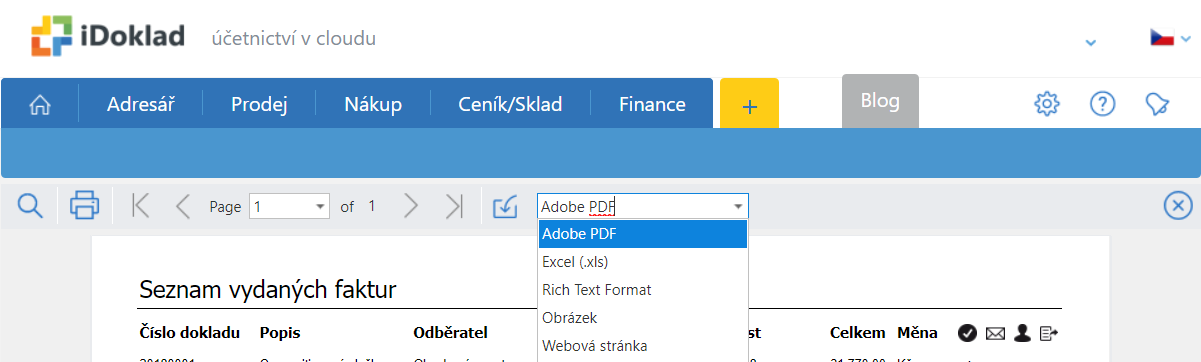Go to previous report page
1201x362 pixels.
[x=182, y=206]
